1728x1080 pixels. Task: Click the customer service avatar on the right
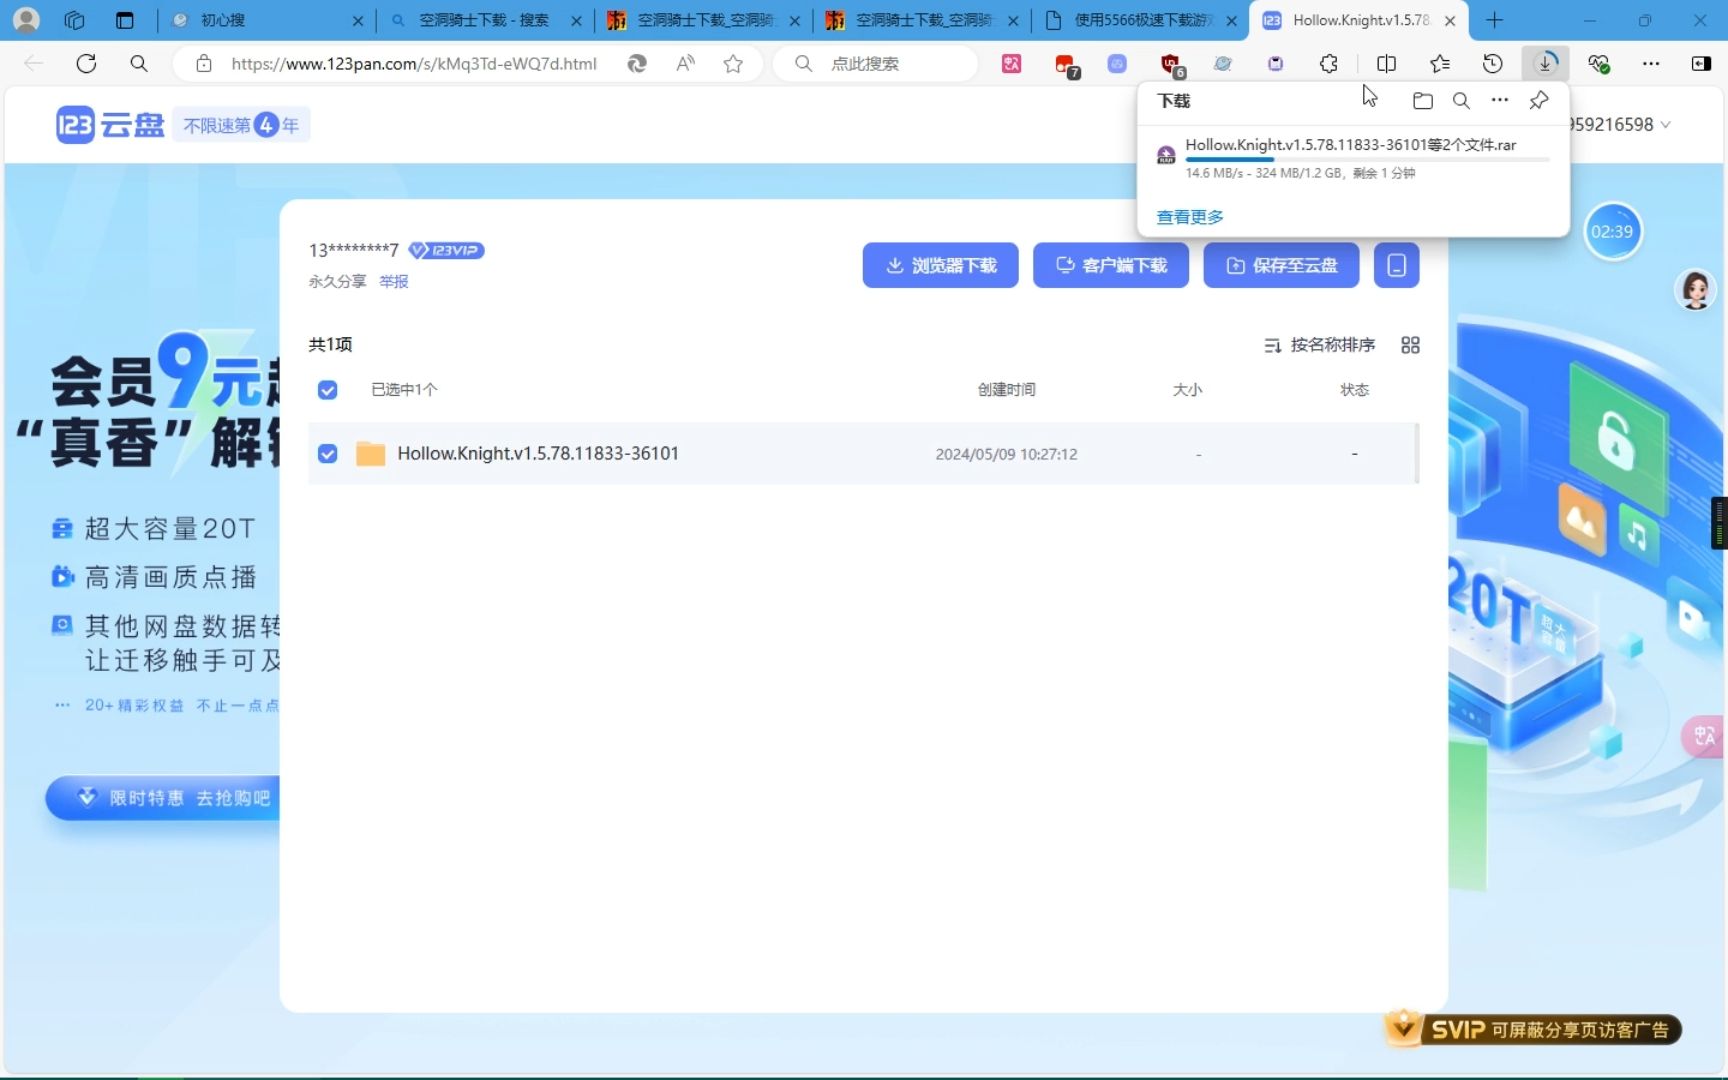(x=1695, y=290)
